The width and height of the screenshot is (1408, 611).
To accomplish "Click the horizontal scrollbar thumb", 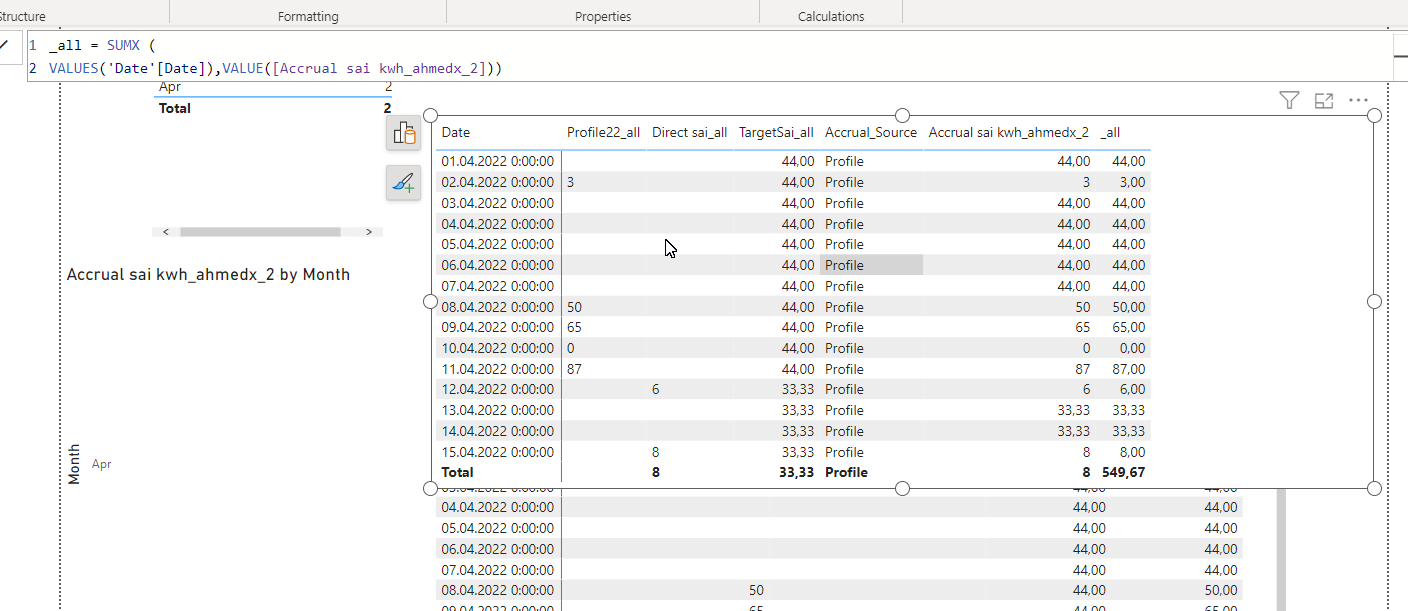I will (260, 232).
